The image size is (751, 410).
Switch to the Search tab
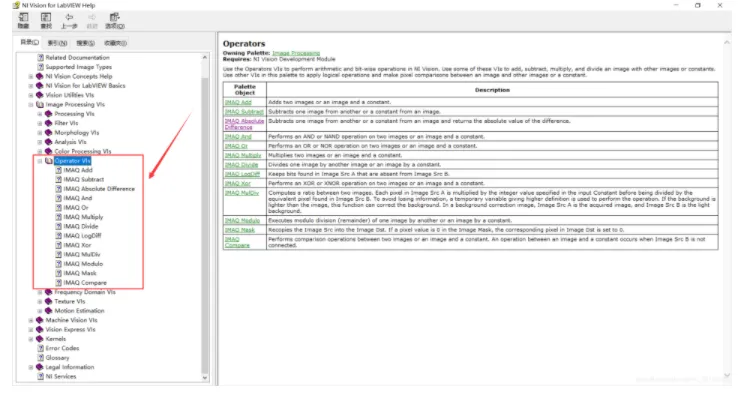(85, 43)
